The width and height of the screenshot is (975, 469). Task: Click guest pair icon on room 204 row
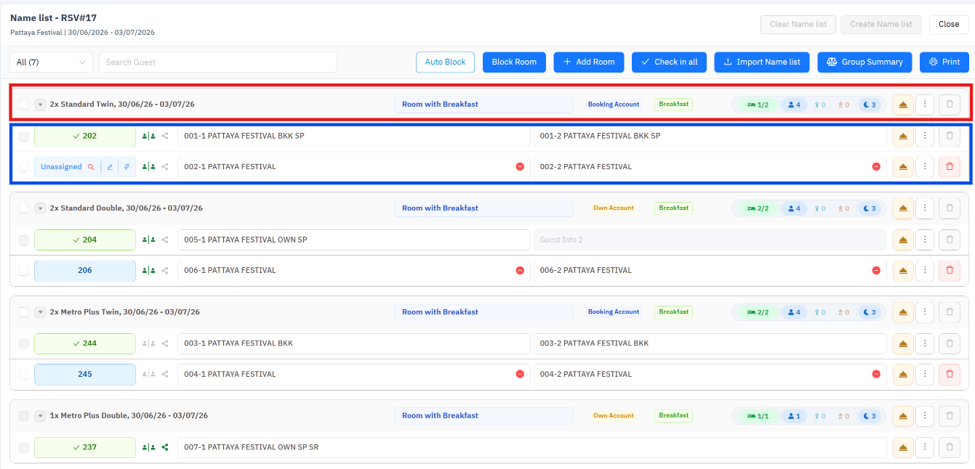[149, 239]
